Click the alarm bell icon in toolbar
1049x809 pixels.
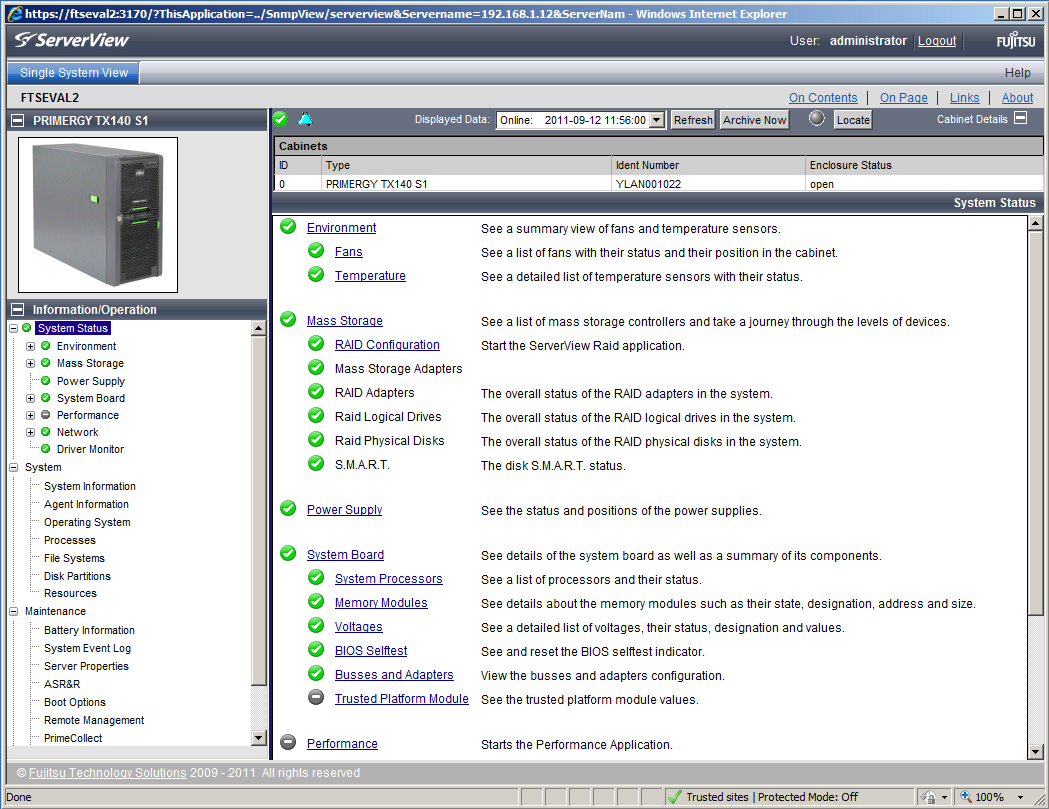305,119
